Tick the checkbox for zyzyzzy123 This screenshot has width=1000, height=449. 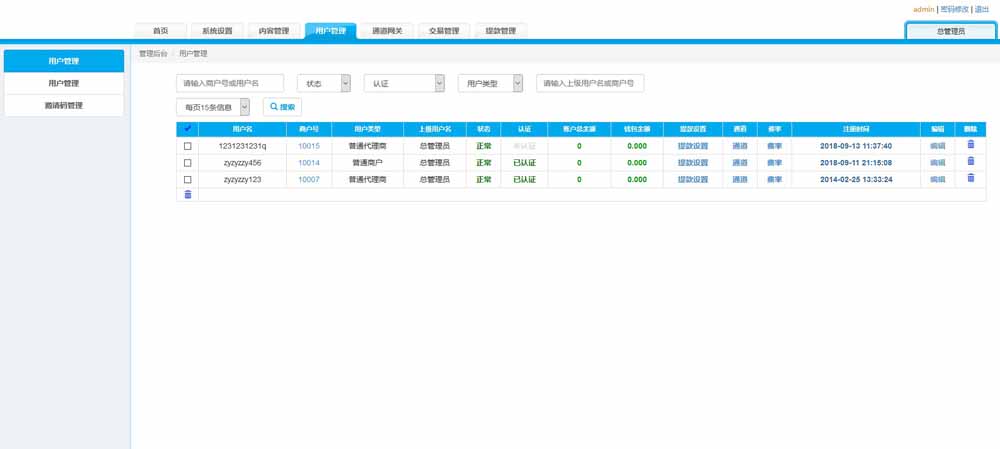coord(187,179)
